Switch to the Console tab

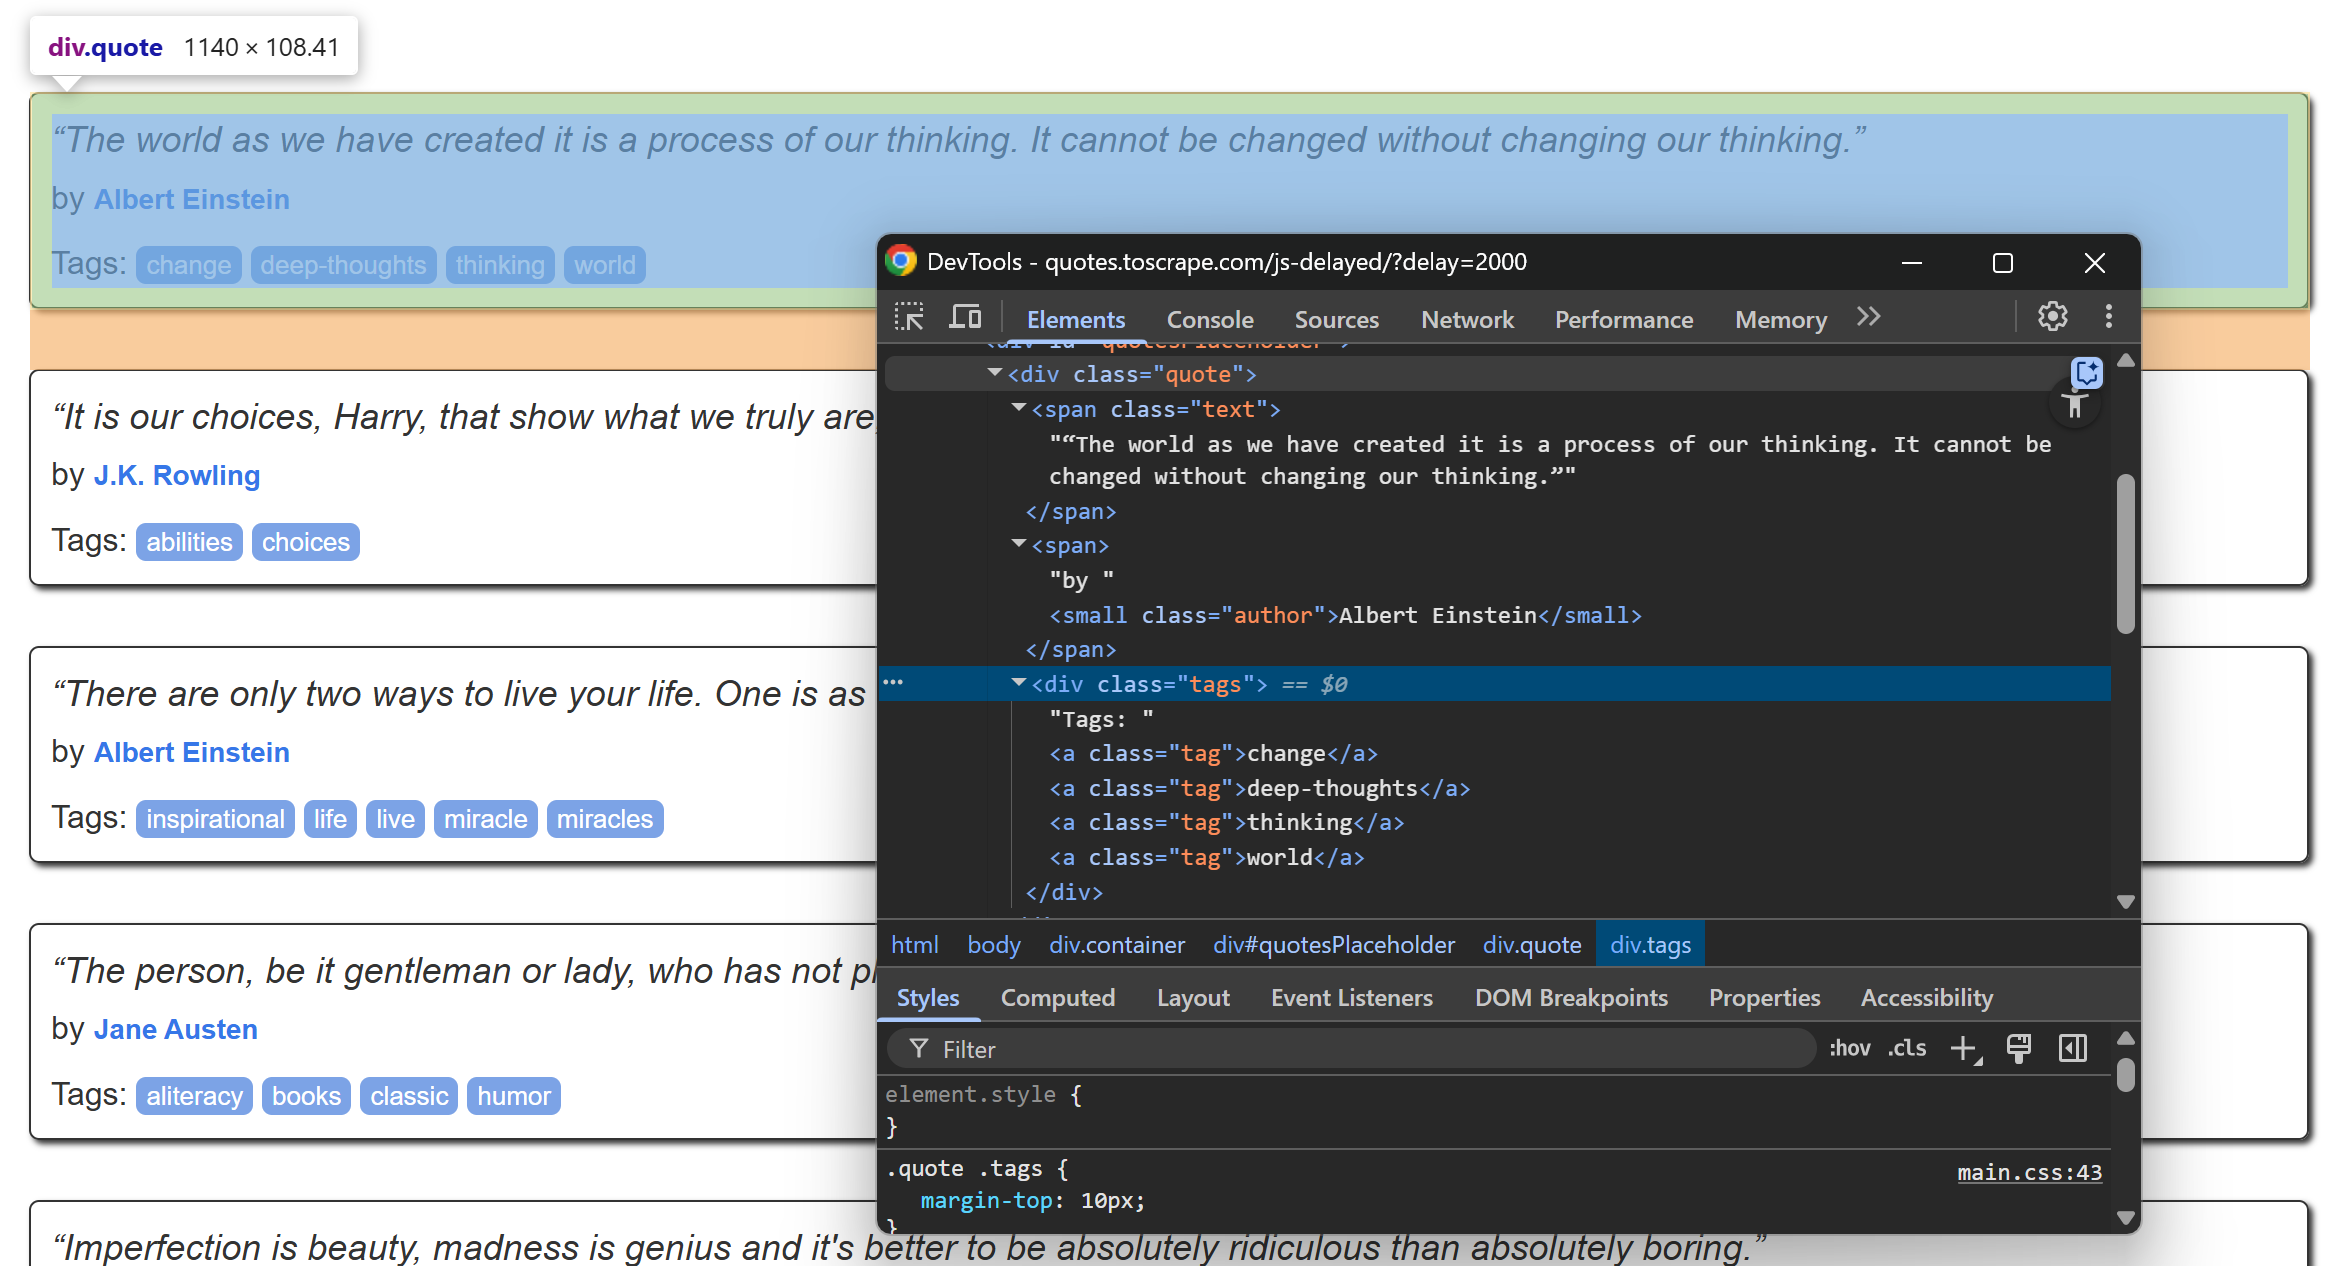click(1209, 319)
